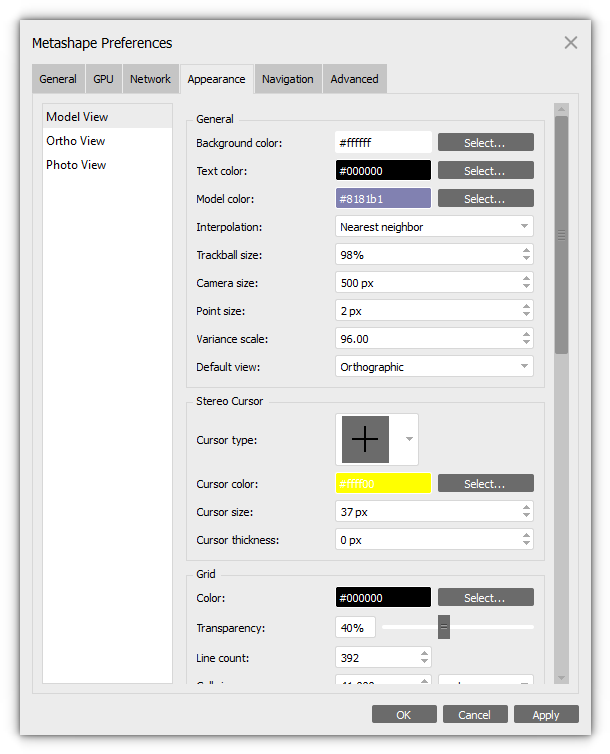The height and width of the screenshot is (754, 610).
Task: Close the Metashape Preferences window
Action: pos(571,43)
